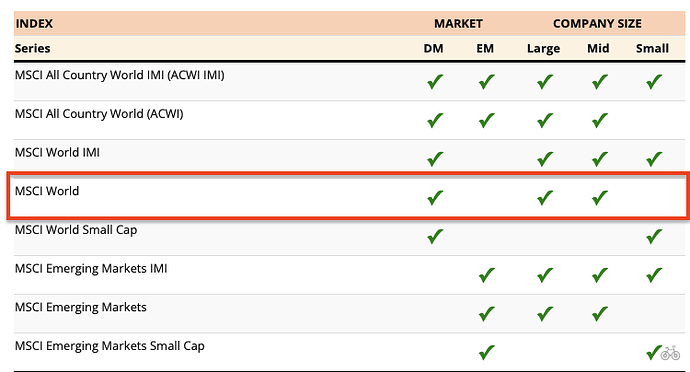The height and width of the screenshot is (372, 690).
Task: Click the bicycle icon in last row
Action: click(x=670, y=353)
